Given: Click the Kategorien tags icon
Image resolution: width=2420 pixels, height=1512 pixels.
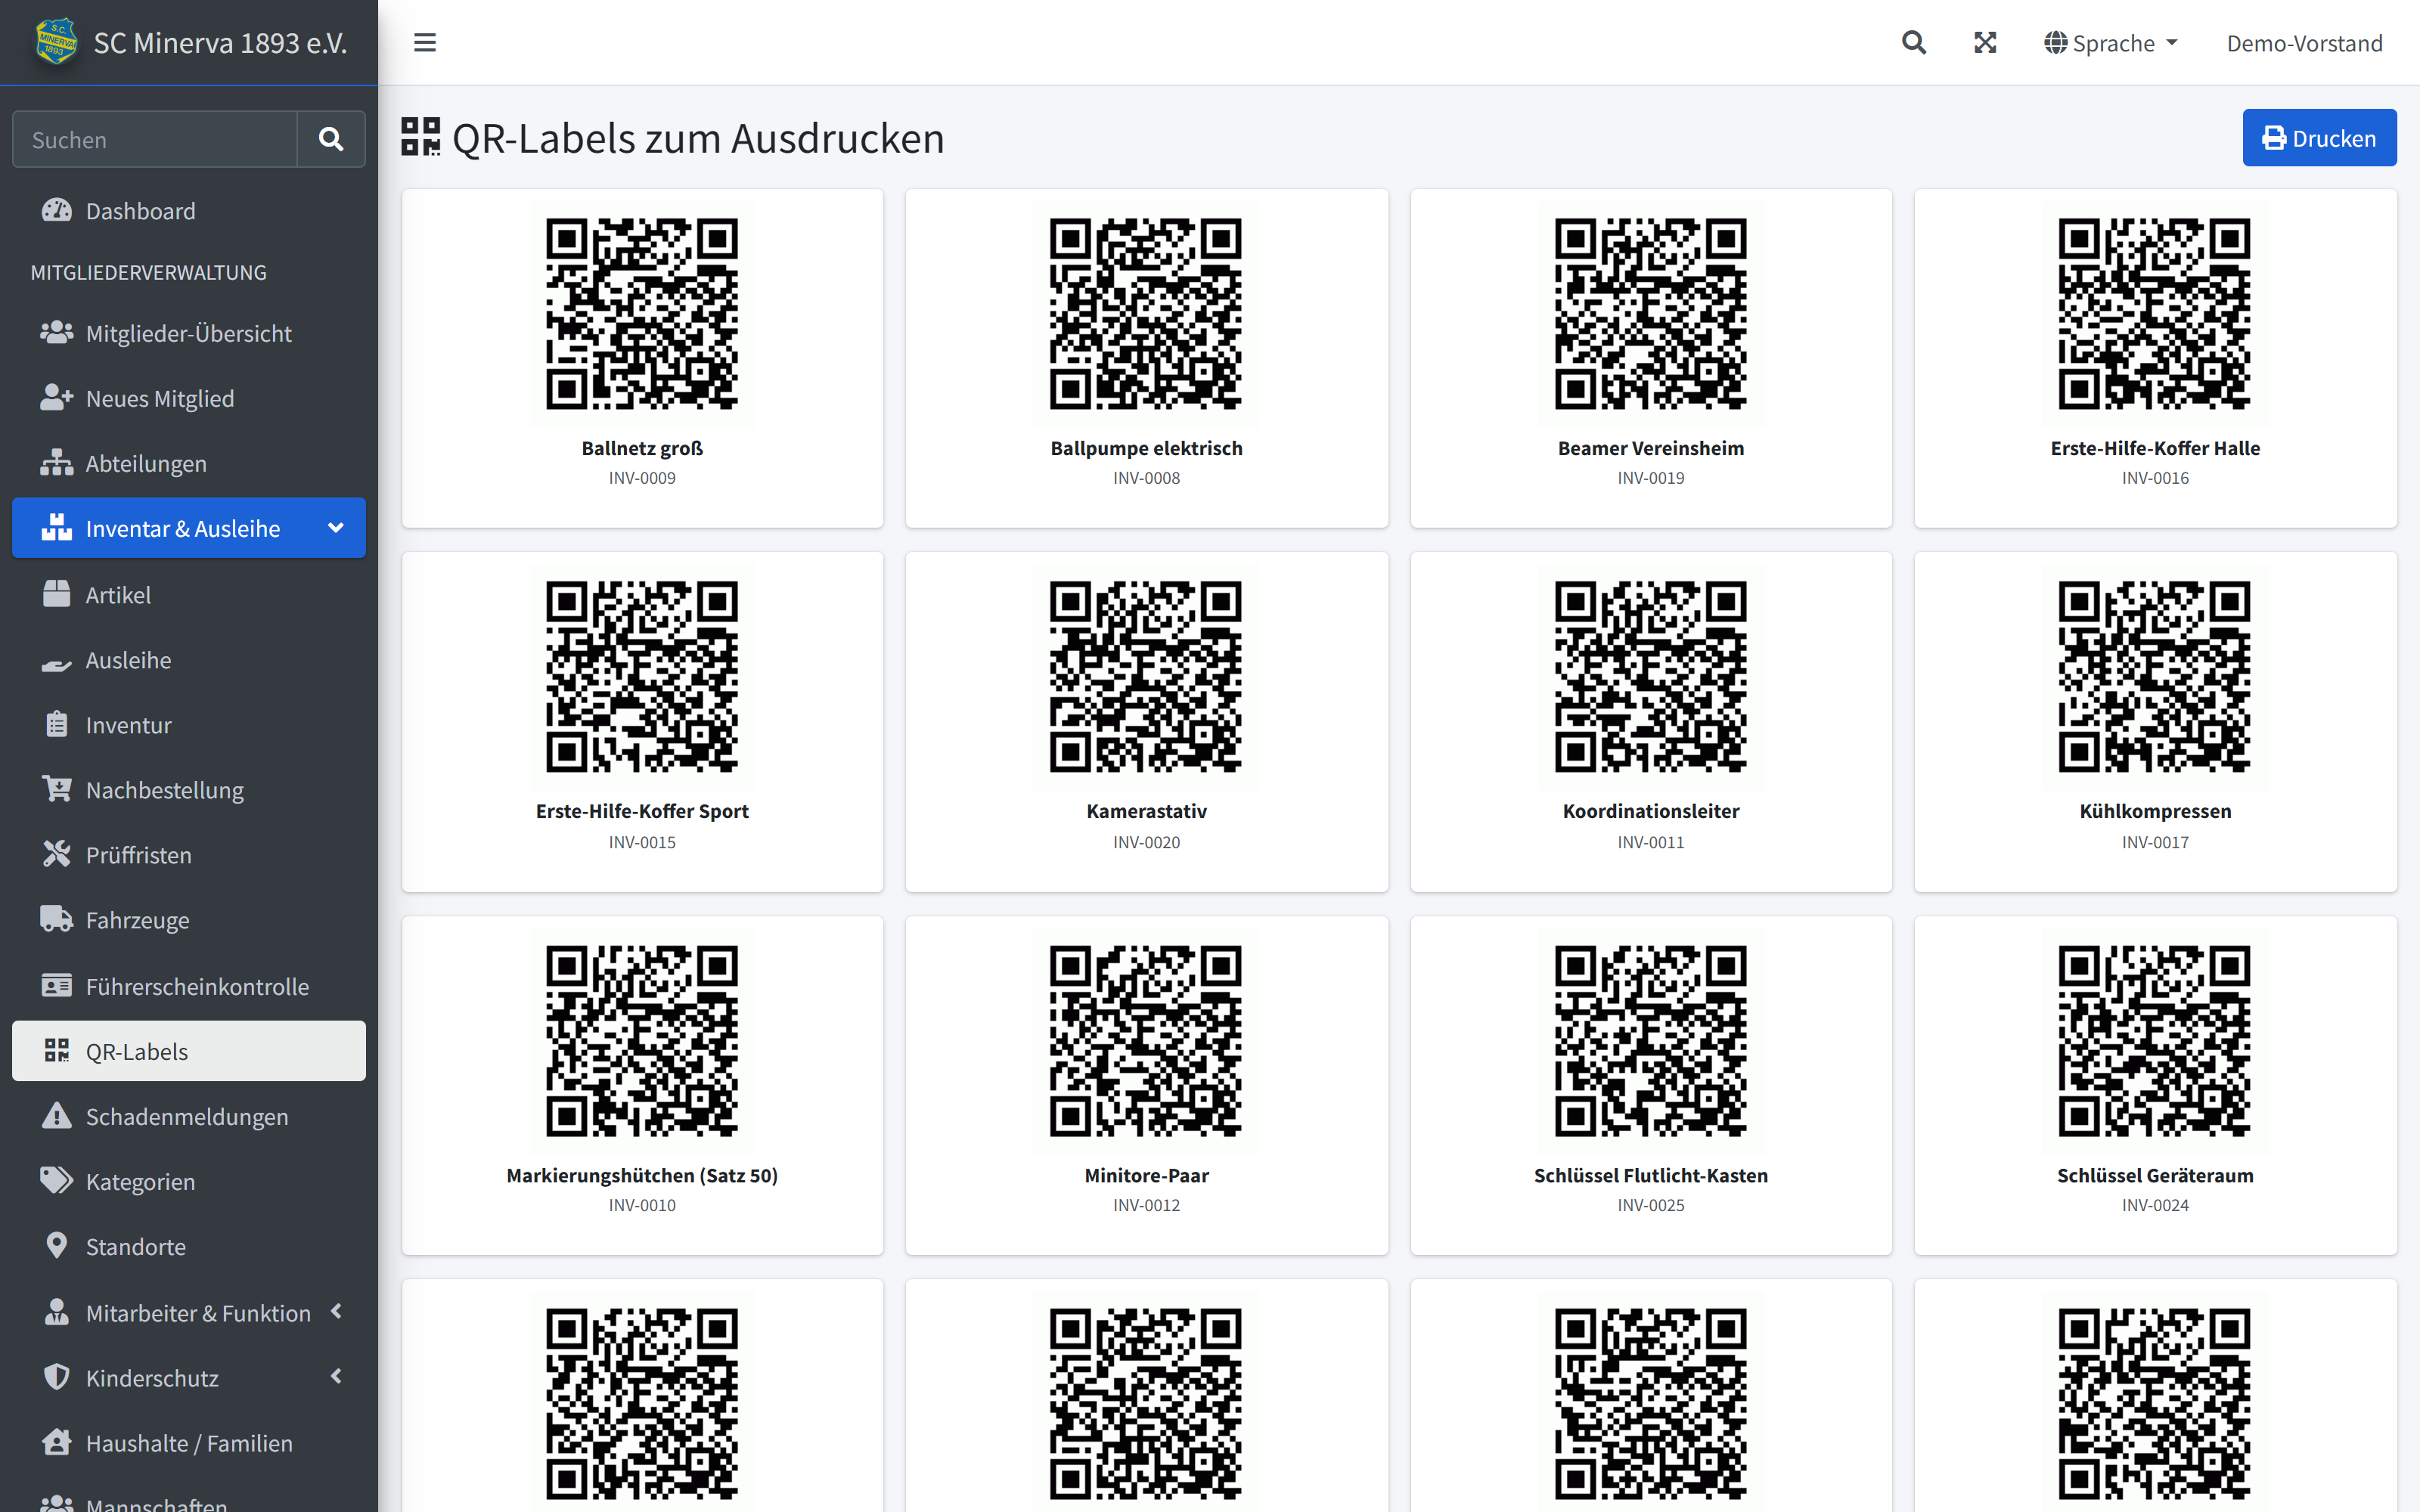Looking at the screenshot, I should click(x=57, y=1180).
